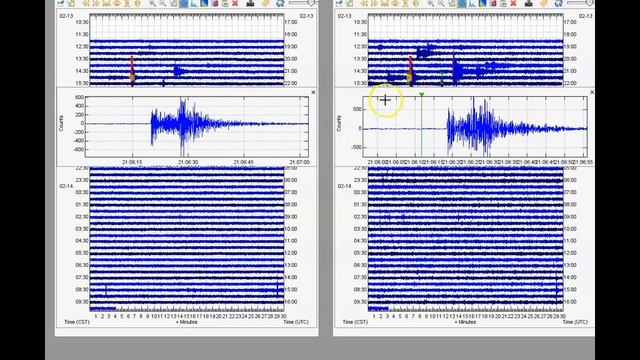Click '02-14' date label in right window

[x=344, y=186]
